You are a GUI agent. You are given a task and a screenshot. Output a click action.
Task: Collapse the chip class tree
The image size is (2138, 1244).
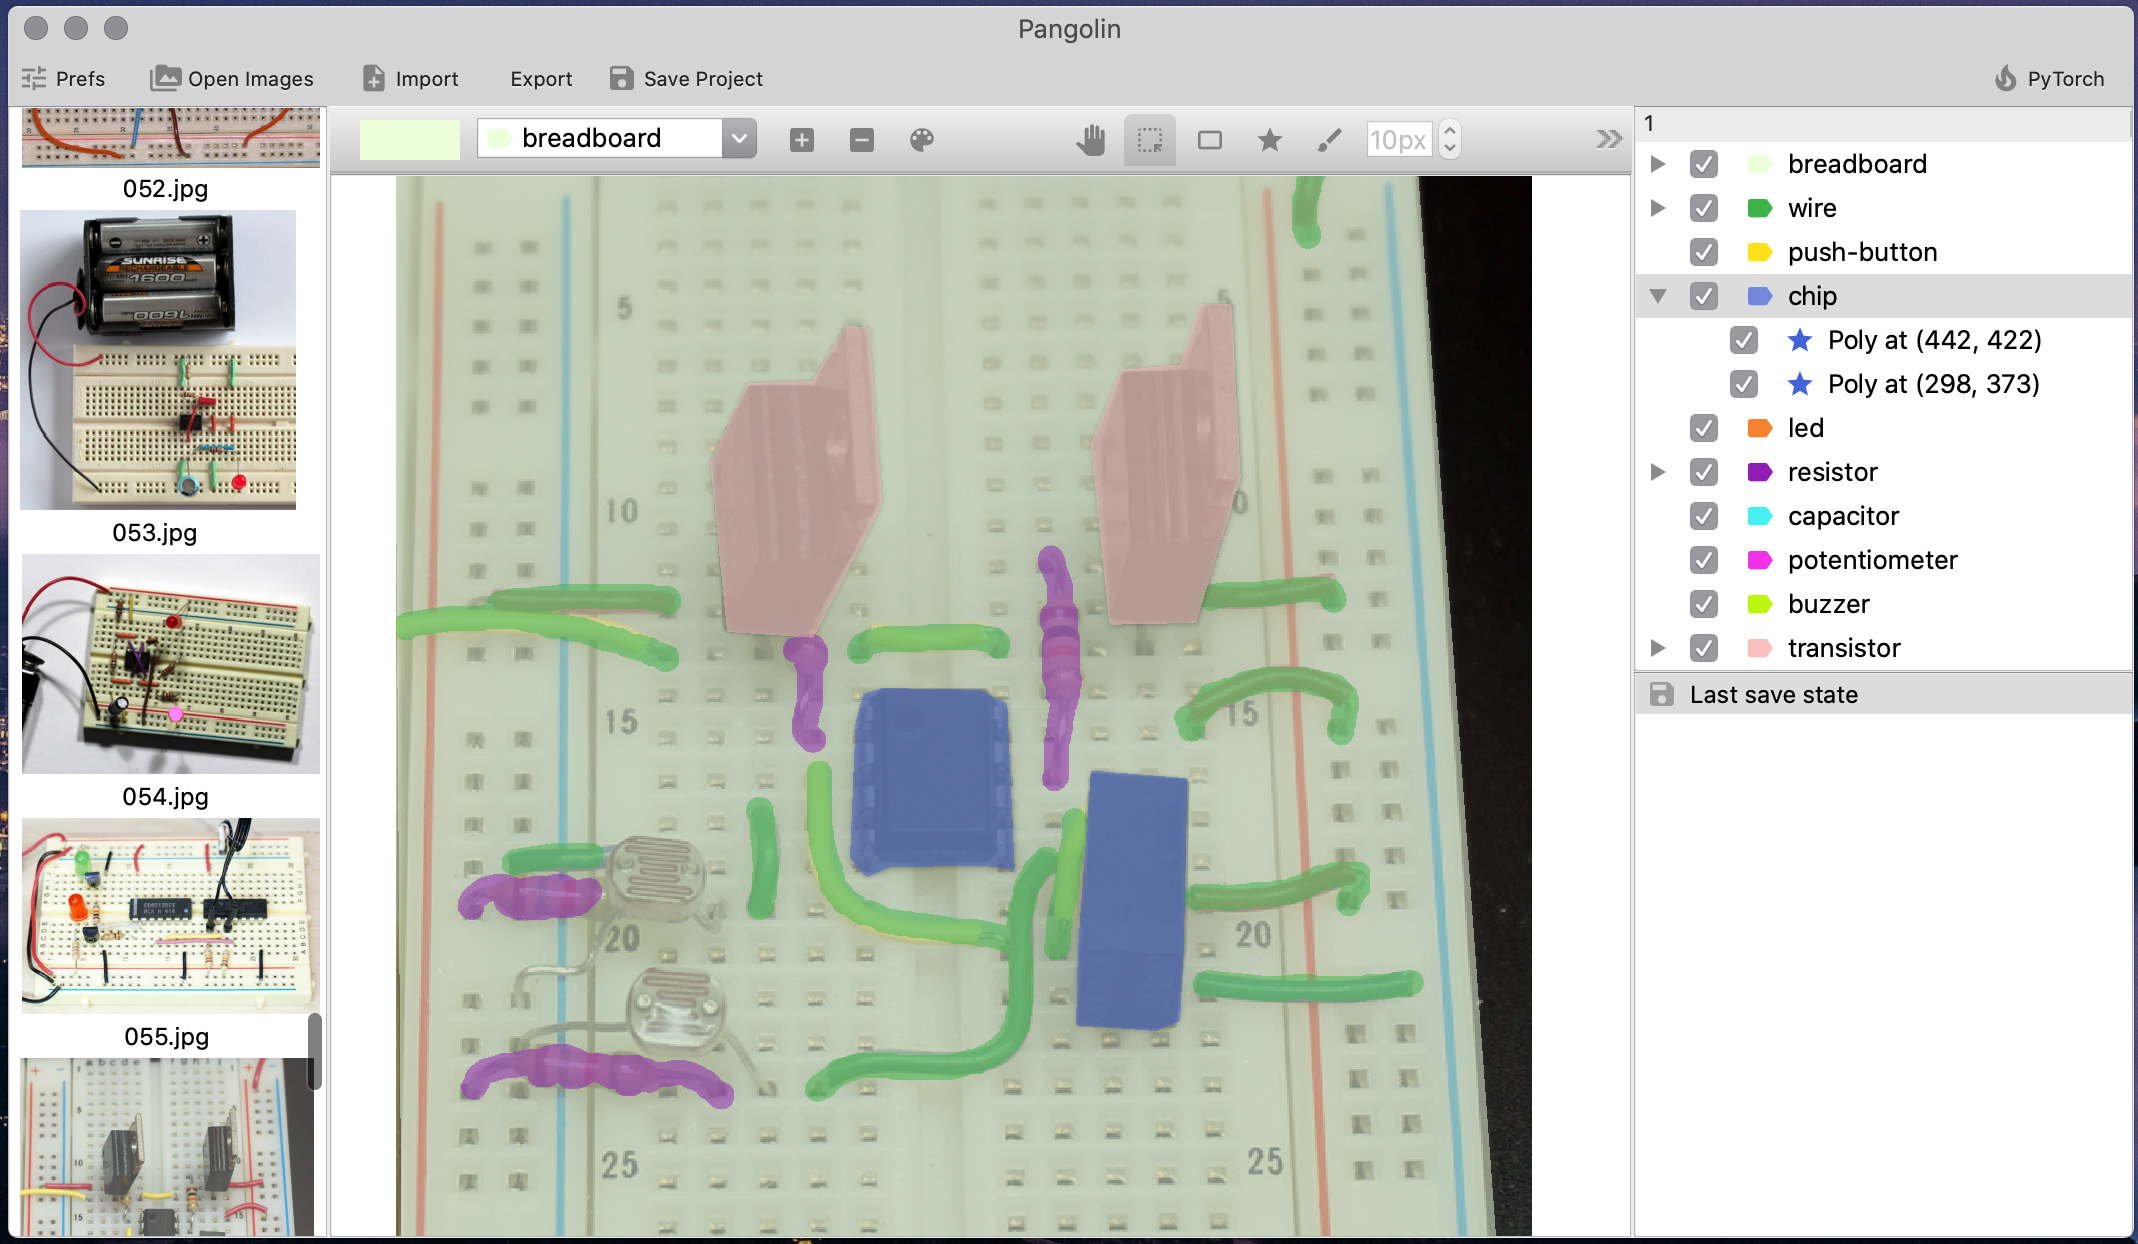point(1658,296)
